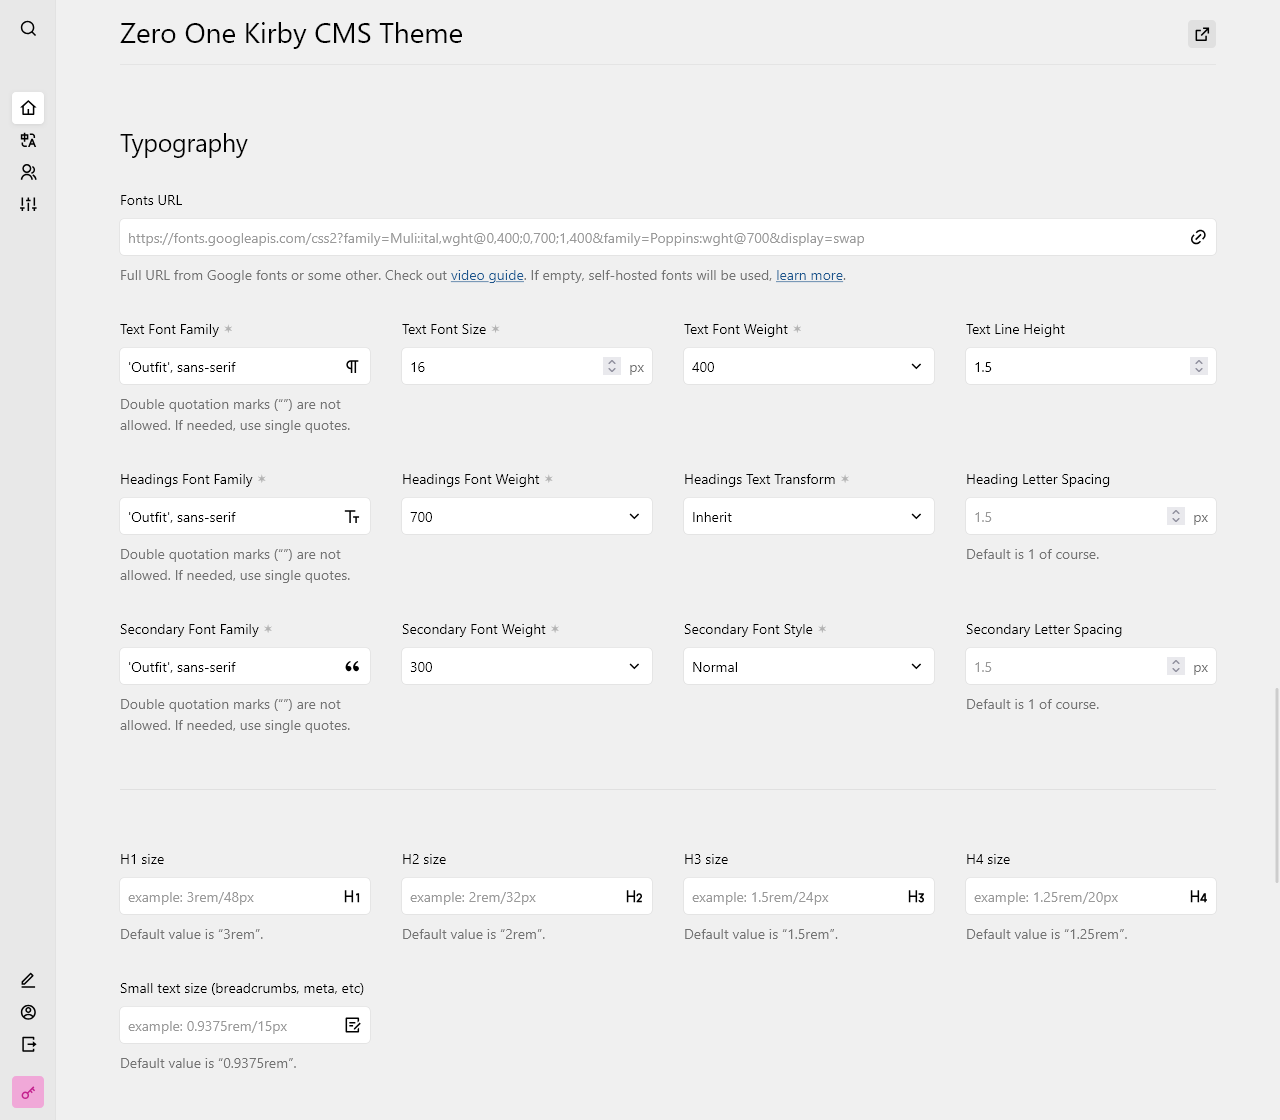Open the Users sidebar icon
The height and width of the screenshot is (1120, 1280).
pos(28,172)
